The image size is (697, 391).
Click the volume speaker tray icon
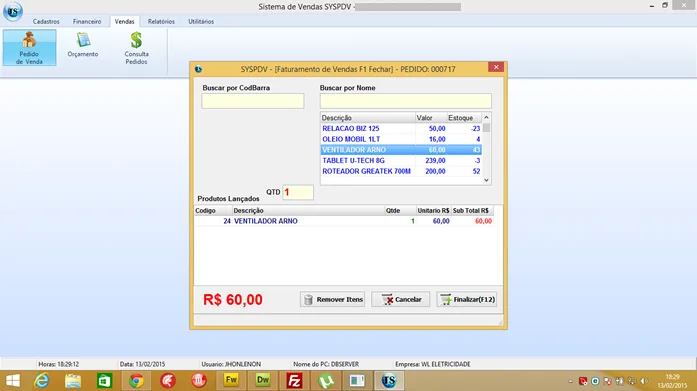[644, 381]
